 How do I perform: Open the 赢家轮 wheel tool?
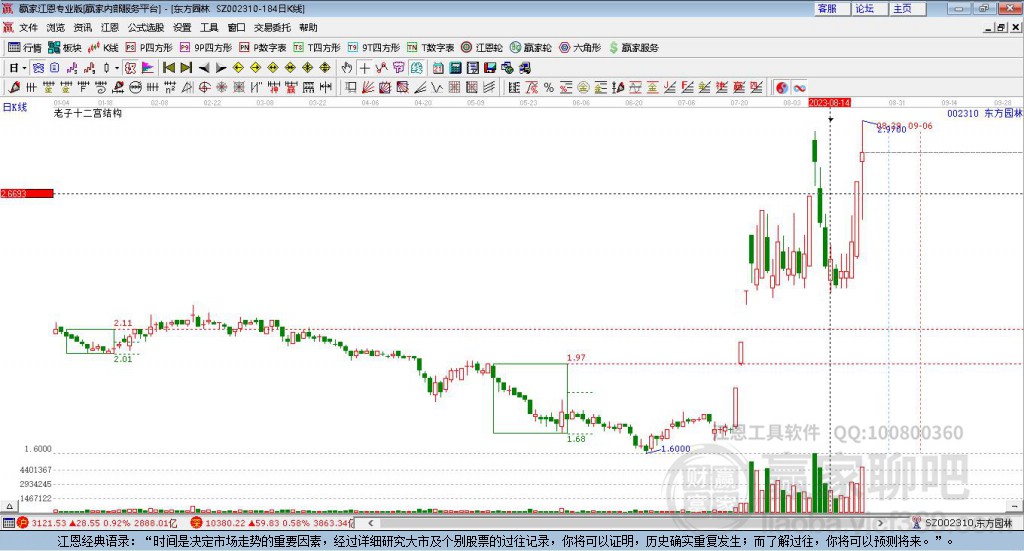coord(530,48)
